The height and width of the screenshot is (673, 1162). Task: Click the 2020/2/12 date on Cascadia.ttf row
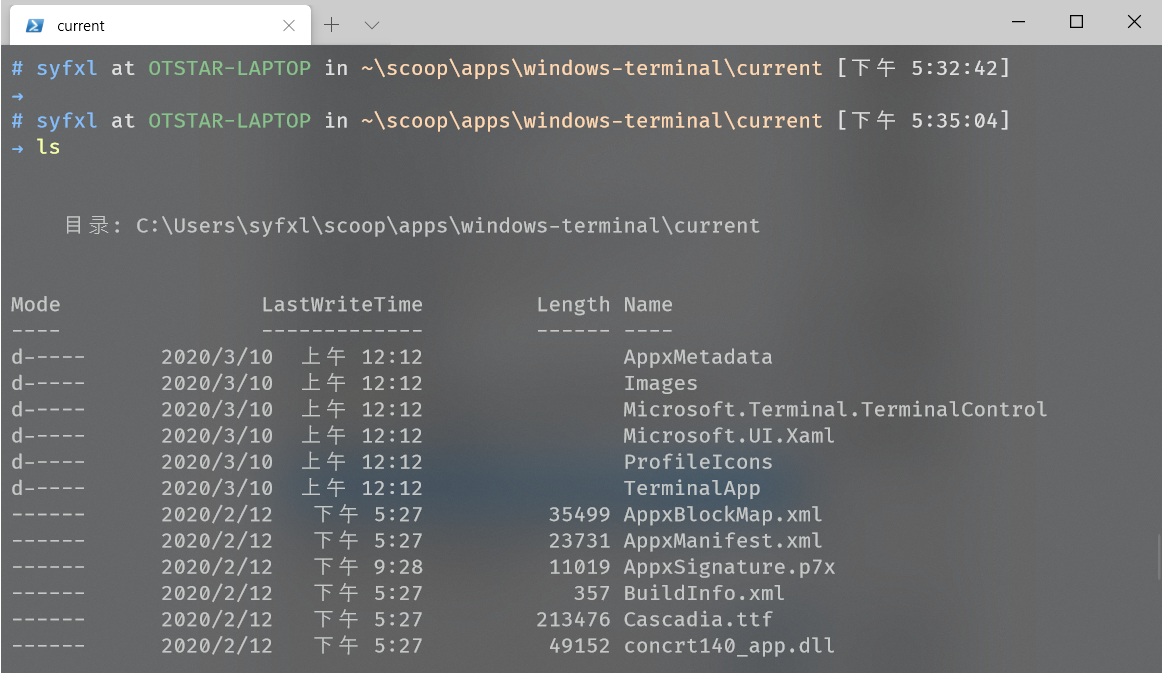click(216, 620)
